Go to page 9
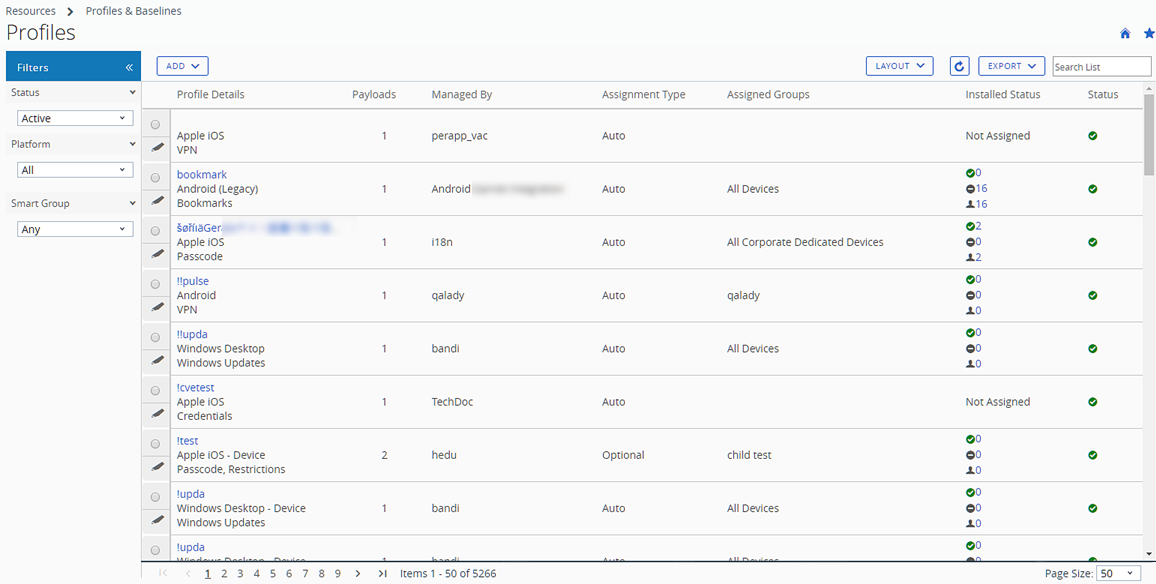 pos(338,574)
